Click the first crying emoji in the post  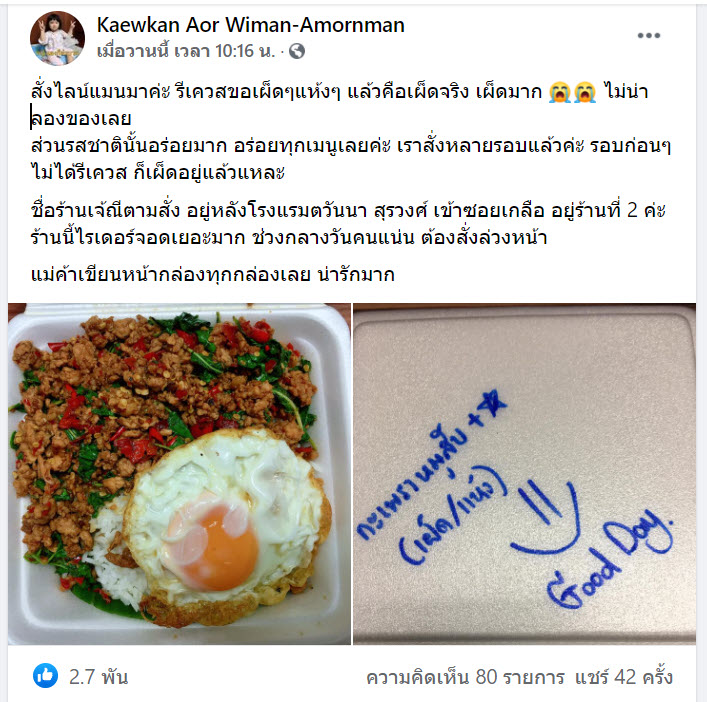click(x=560, y=92)
